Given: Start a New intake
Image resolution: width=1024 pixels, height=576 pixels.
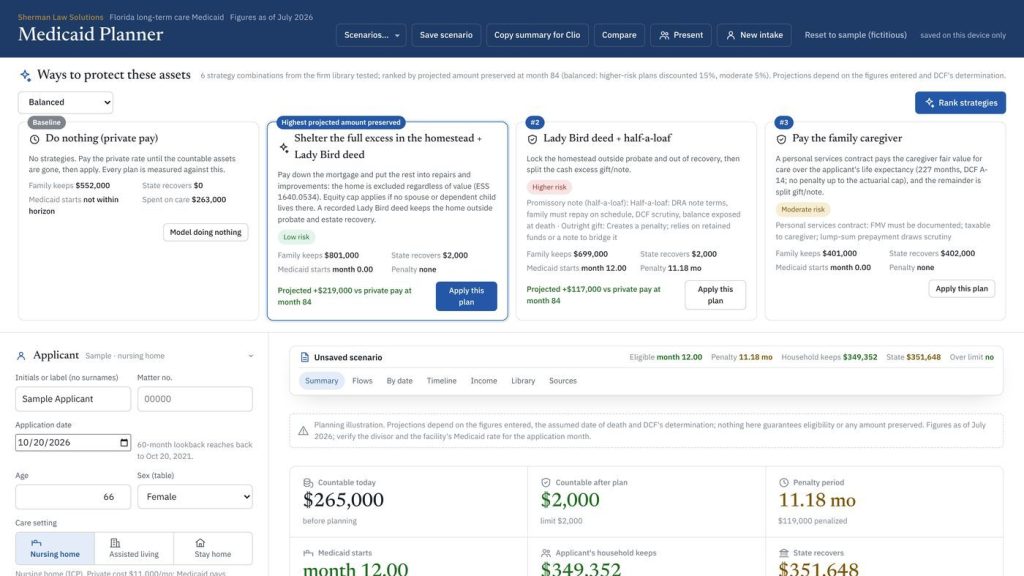Looking at the screenshot, I should click(754, 35).
